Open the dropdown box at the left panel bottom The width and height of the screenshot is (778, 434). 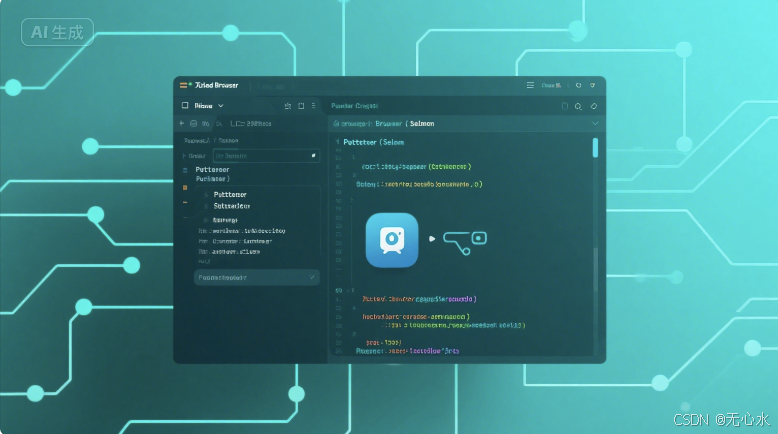[257, 278]
